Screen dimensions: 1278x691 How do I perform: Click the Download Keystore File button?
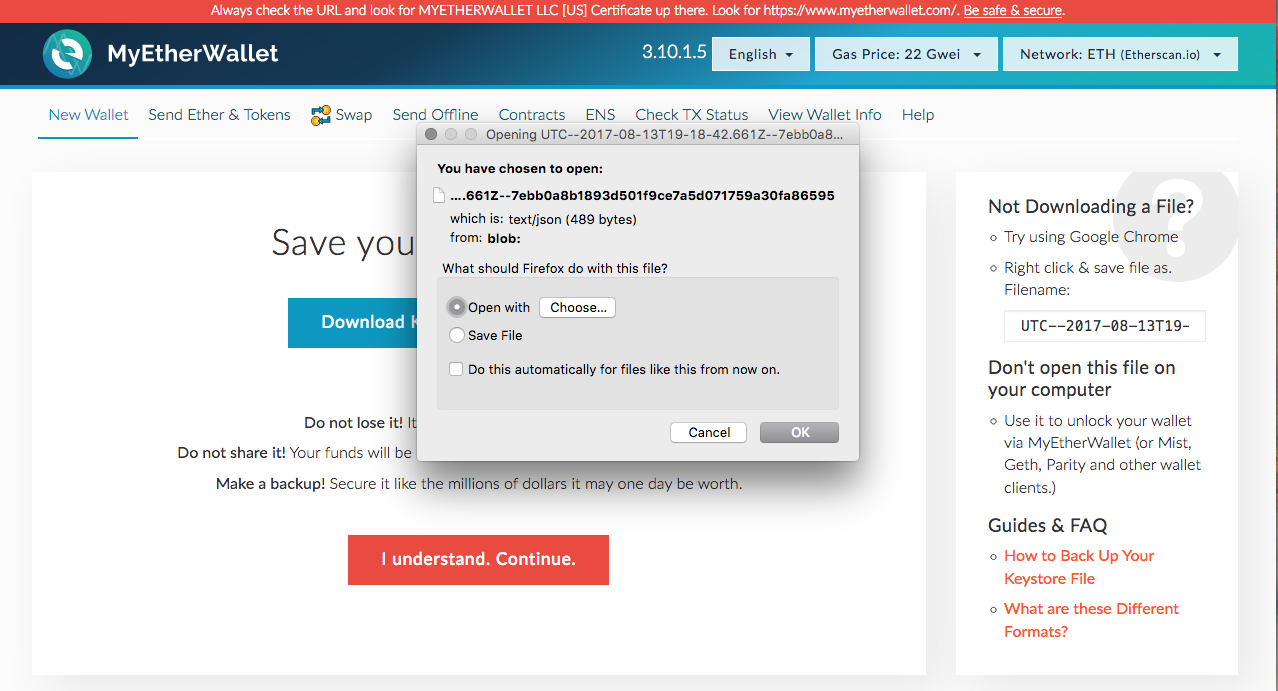(352, 322)
